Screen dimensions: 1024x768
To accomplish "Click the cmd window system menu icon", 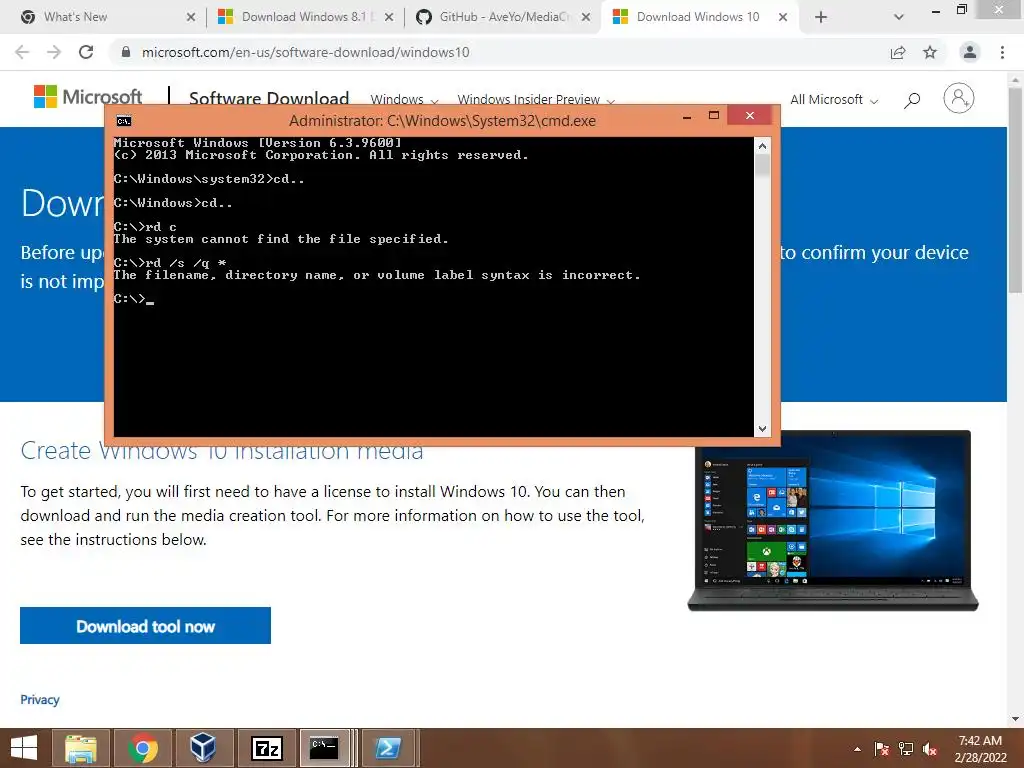I will 123,121.
